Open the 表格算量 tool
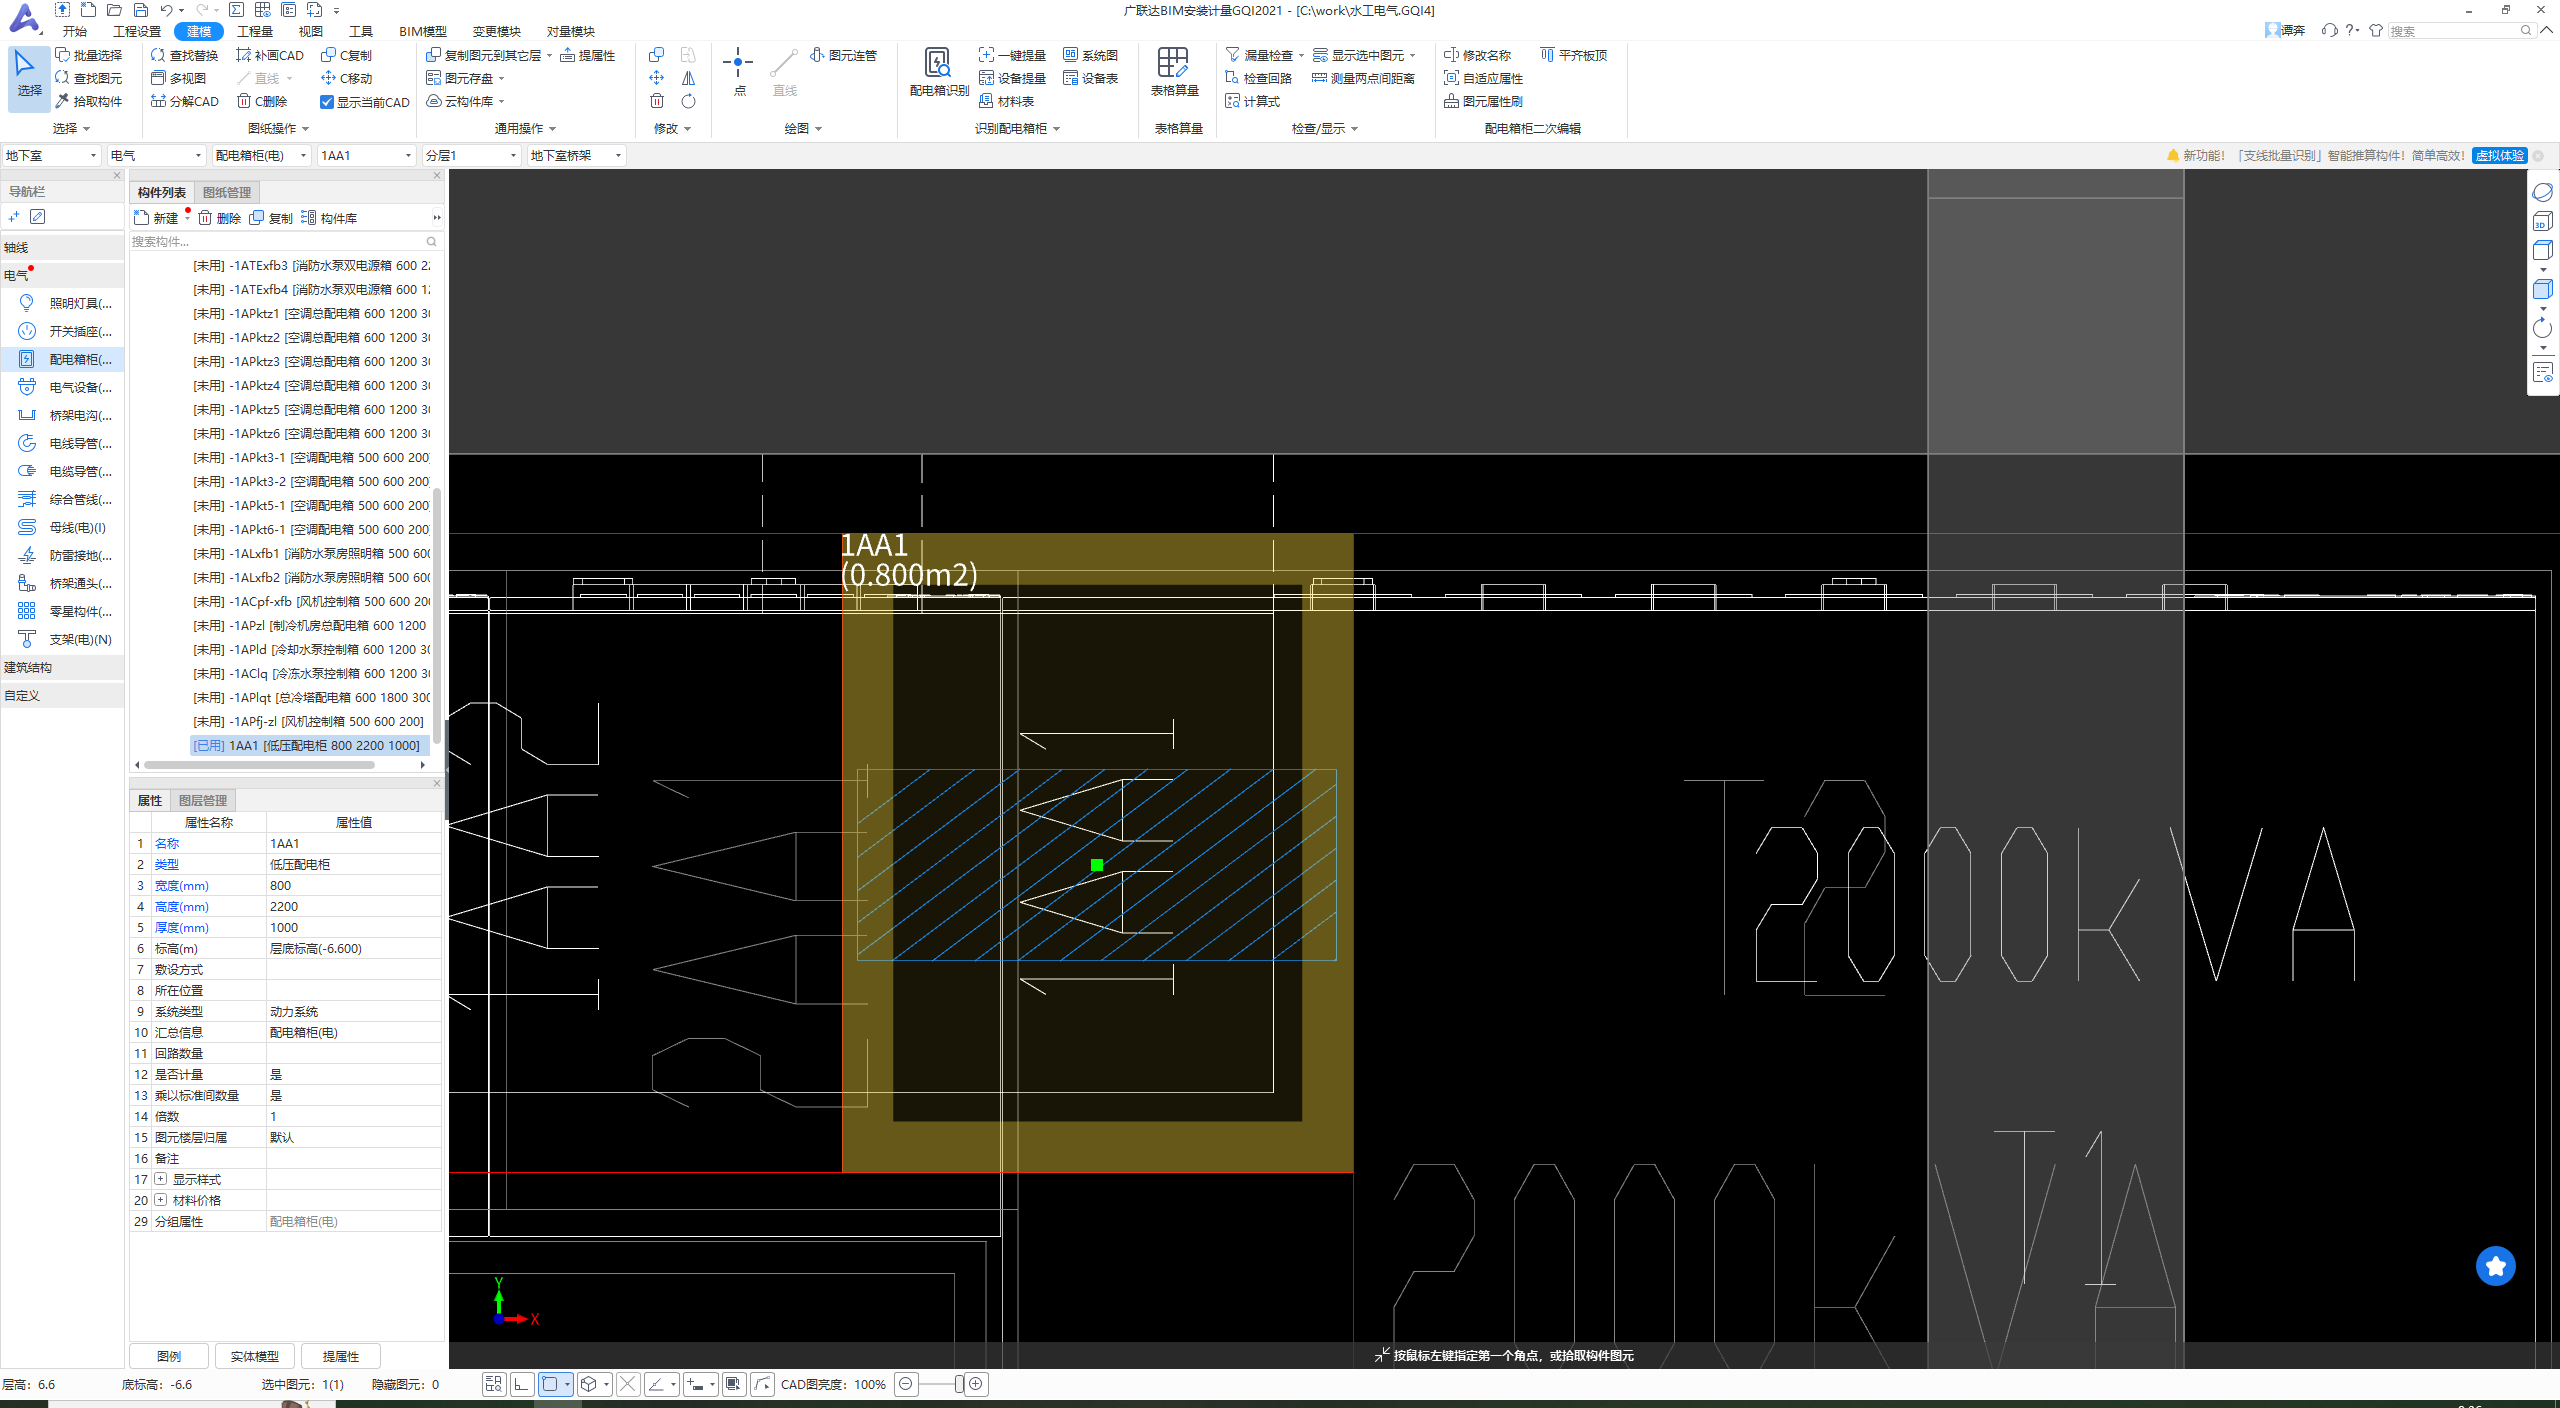The height and width of the screenshot is (1408, 2560). [1174, 72]
